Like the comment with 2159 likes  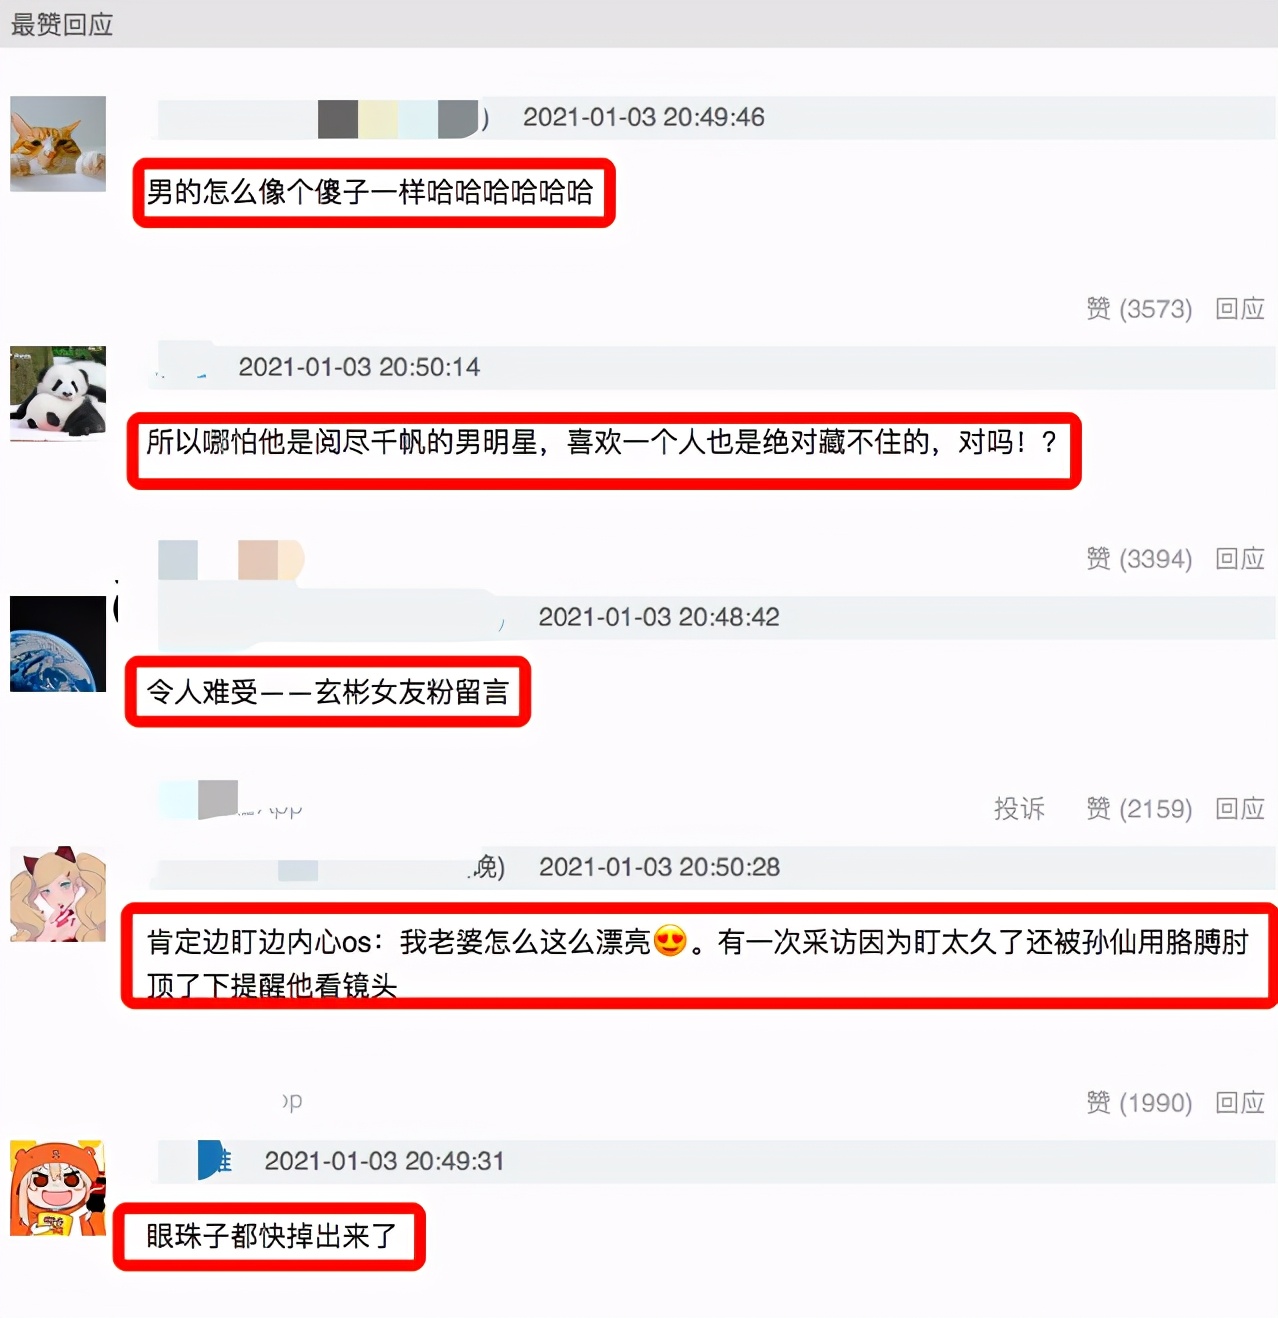click(x=1139, y=809)
